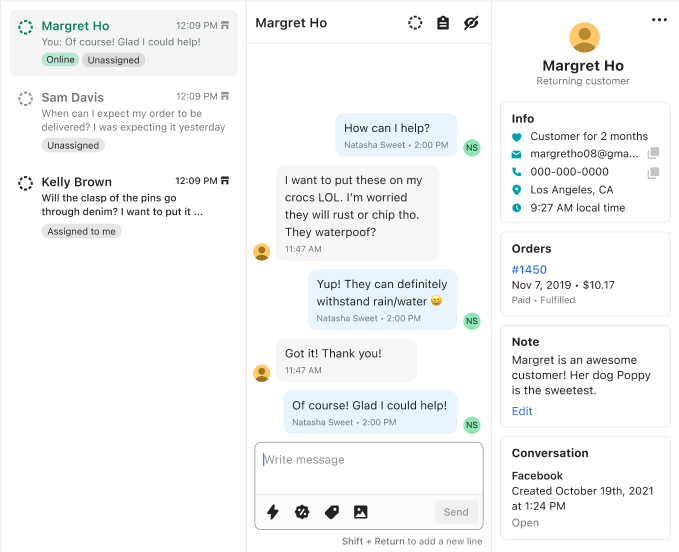Click the Unassigned tag on Margret Ho

pos(113,60)
